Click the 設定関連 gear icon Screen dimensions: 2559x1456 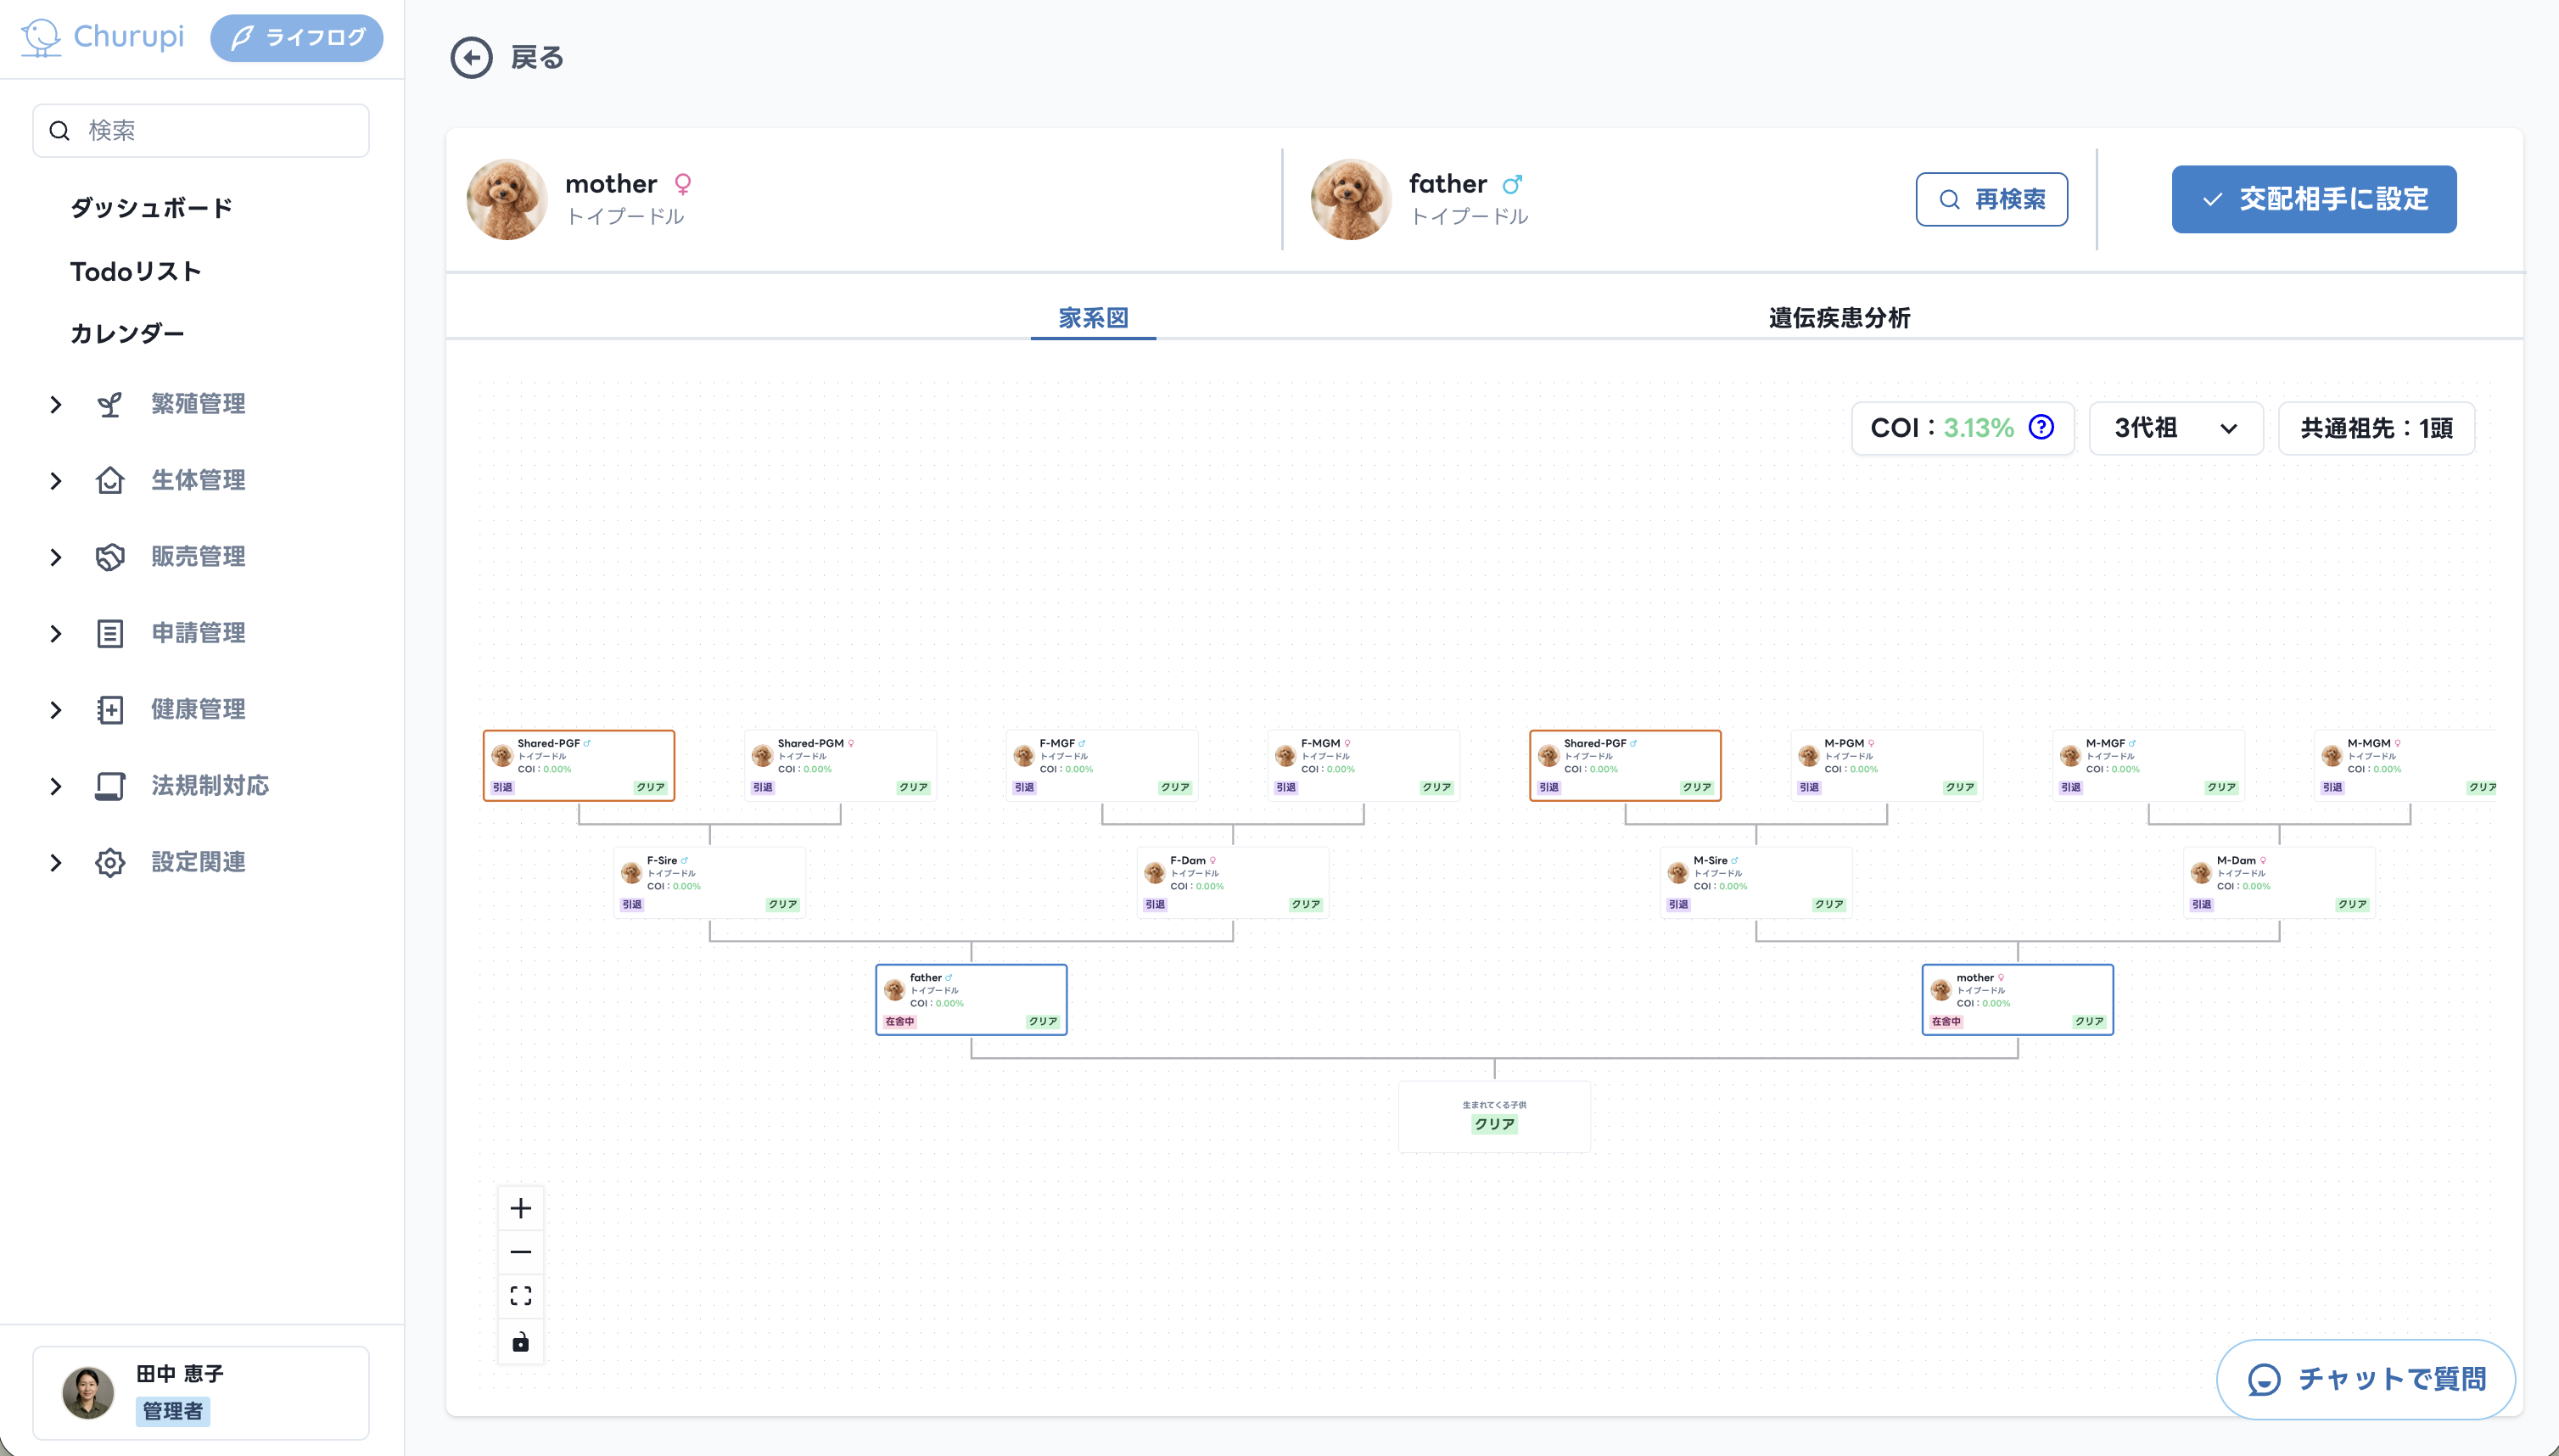point(110,862)
